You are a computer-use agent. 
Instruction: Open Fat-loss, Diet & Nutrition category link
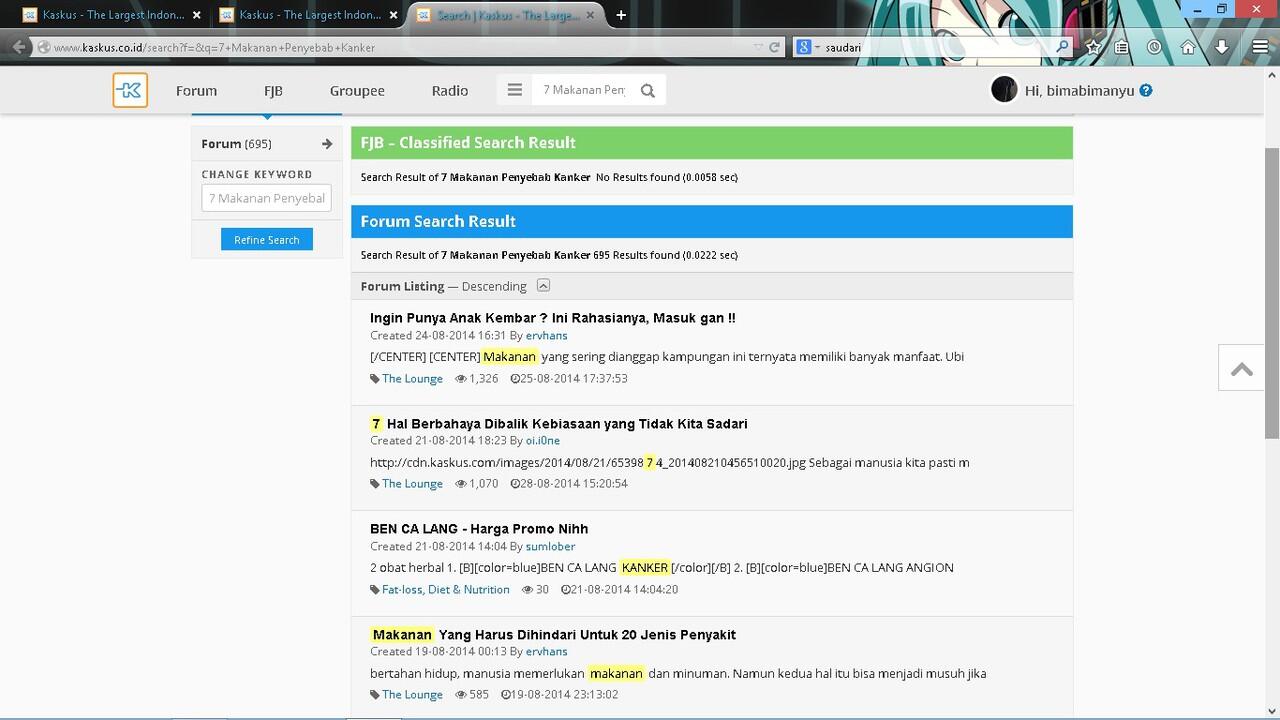point(446,590)
